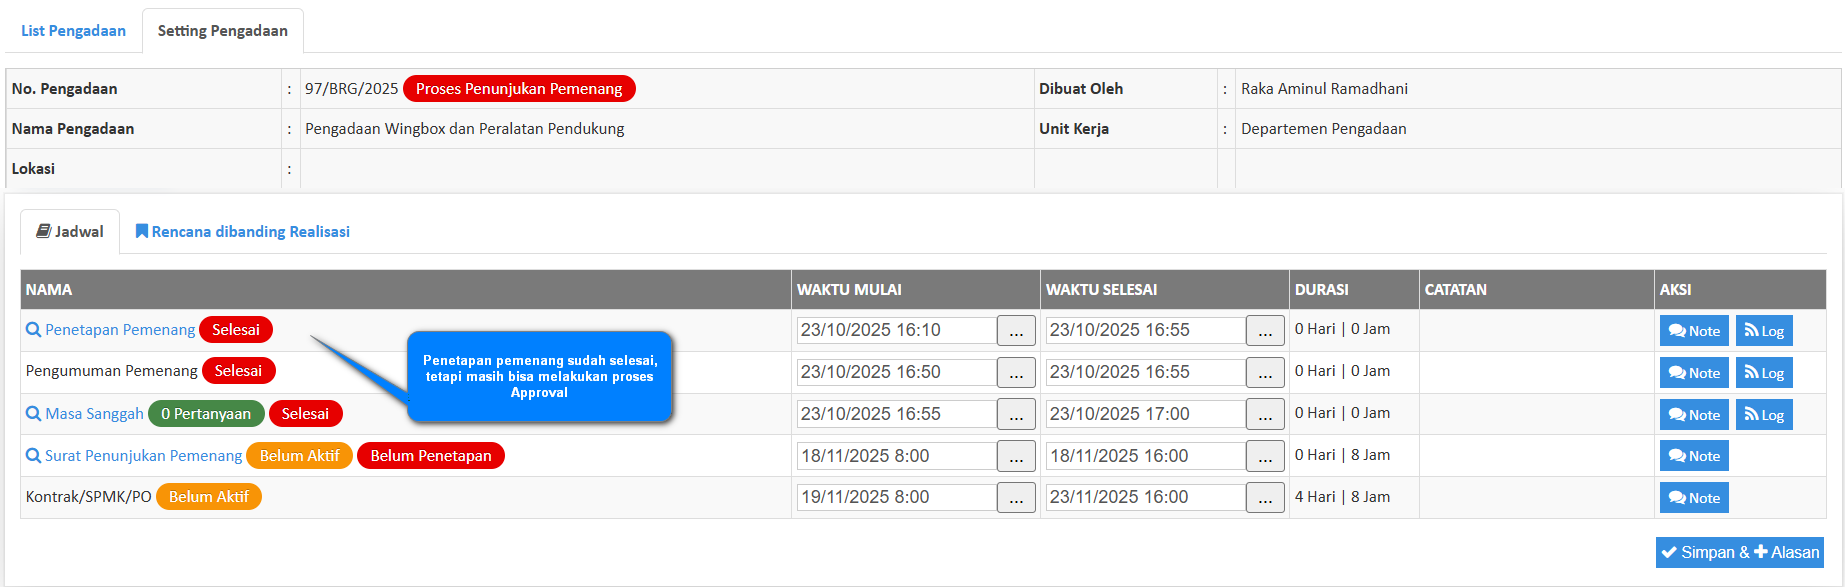Click Simpan & Alasan button
1845x587 pixels.
click(x=1739, y=552)
